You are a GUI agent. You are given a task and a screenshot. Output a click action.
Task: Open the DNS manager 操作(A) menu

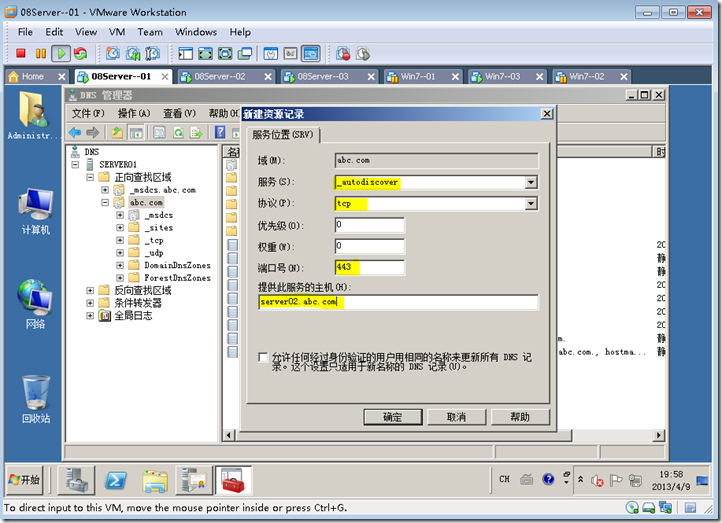click(x=134, y=113)
